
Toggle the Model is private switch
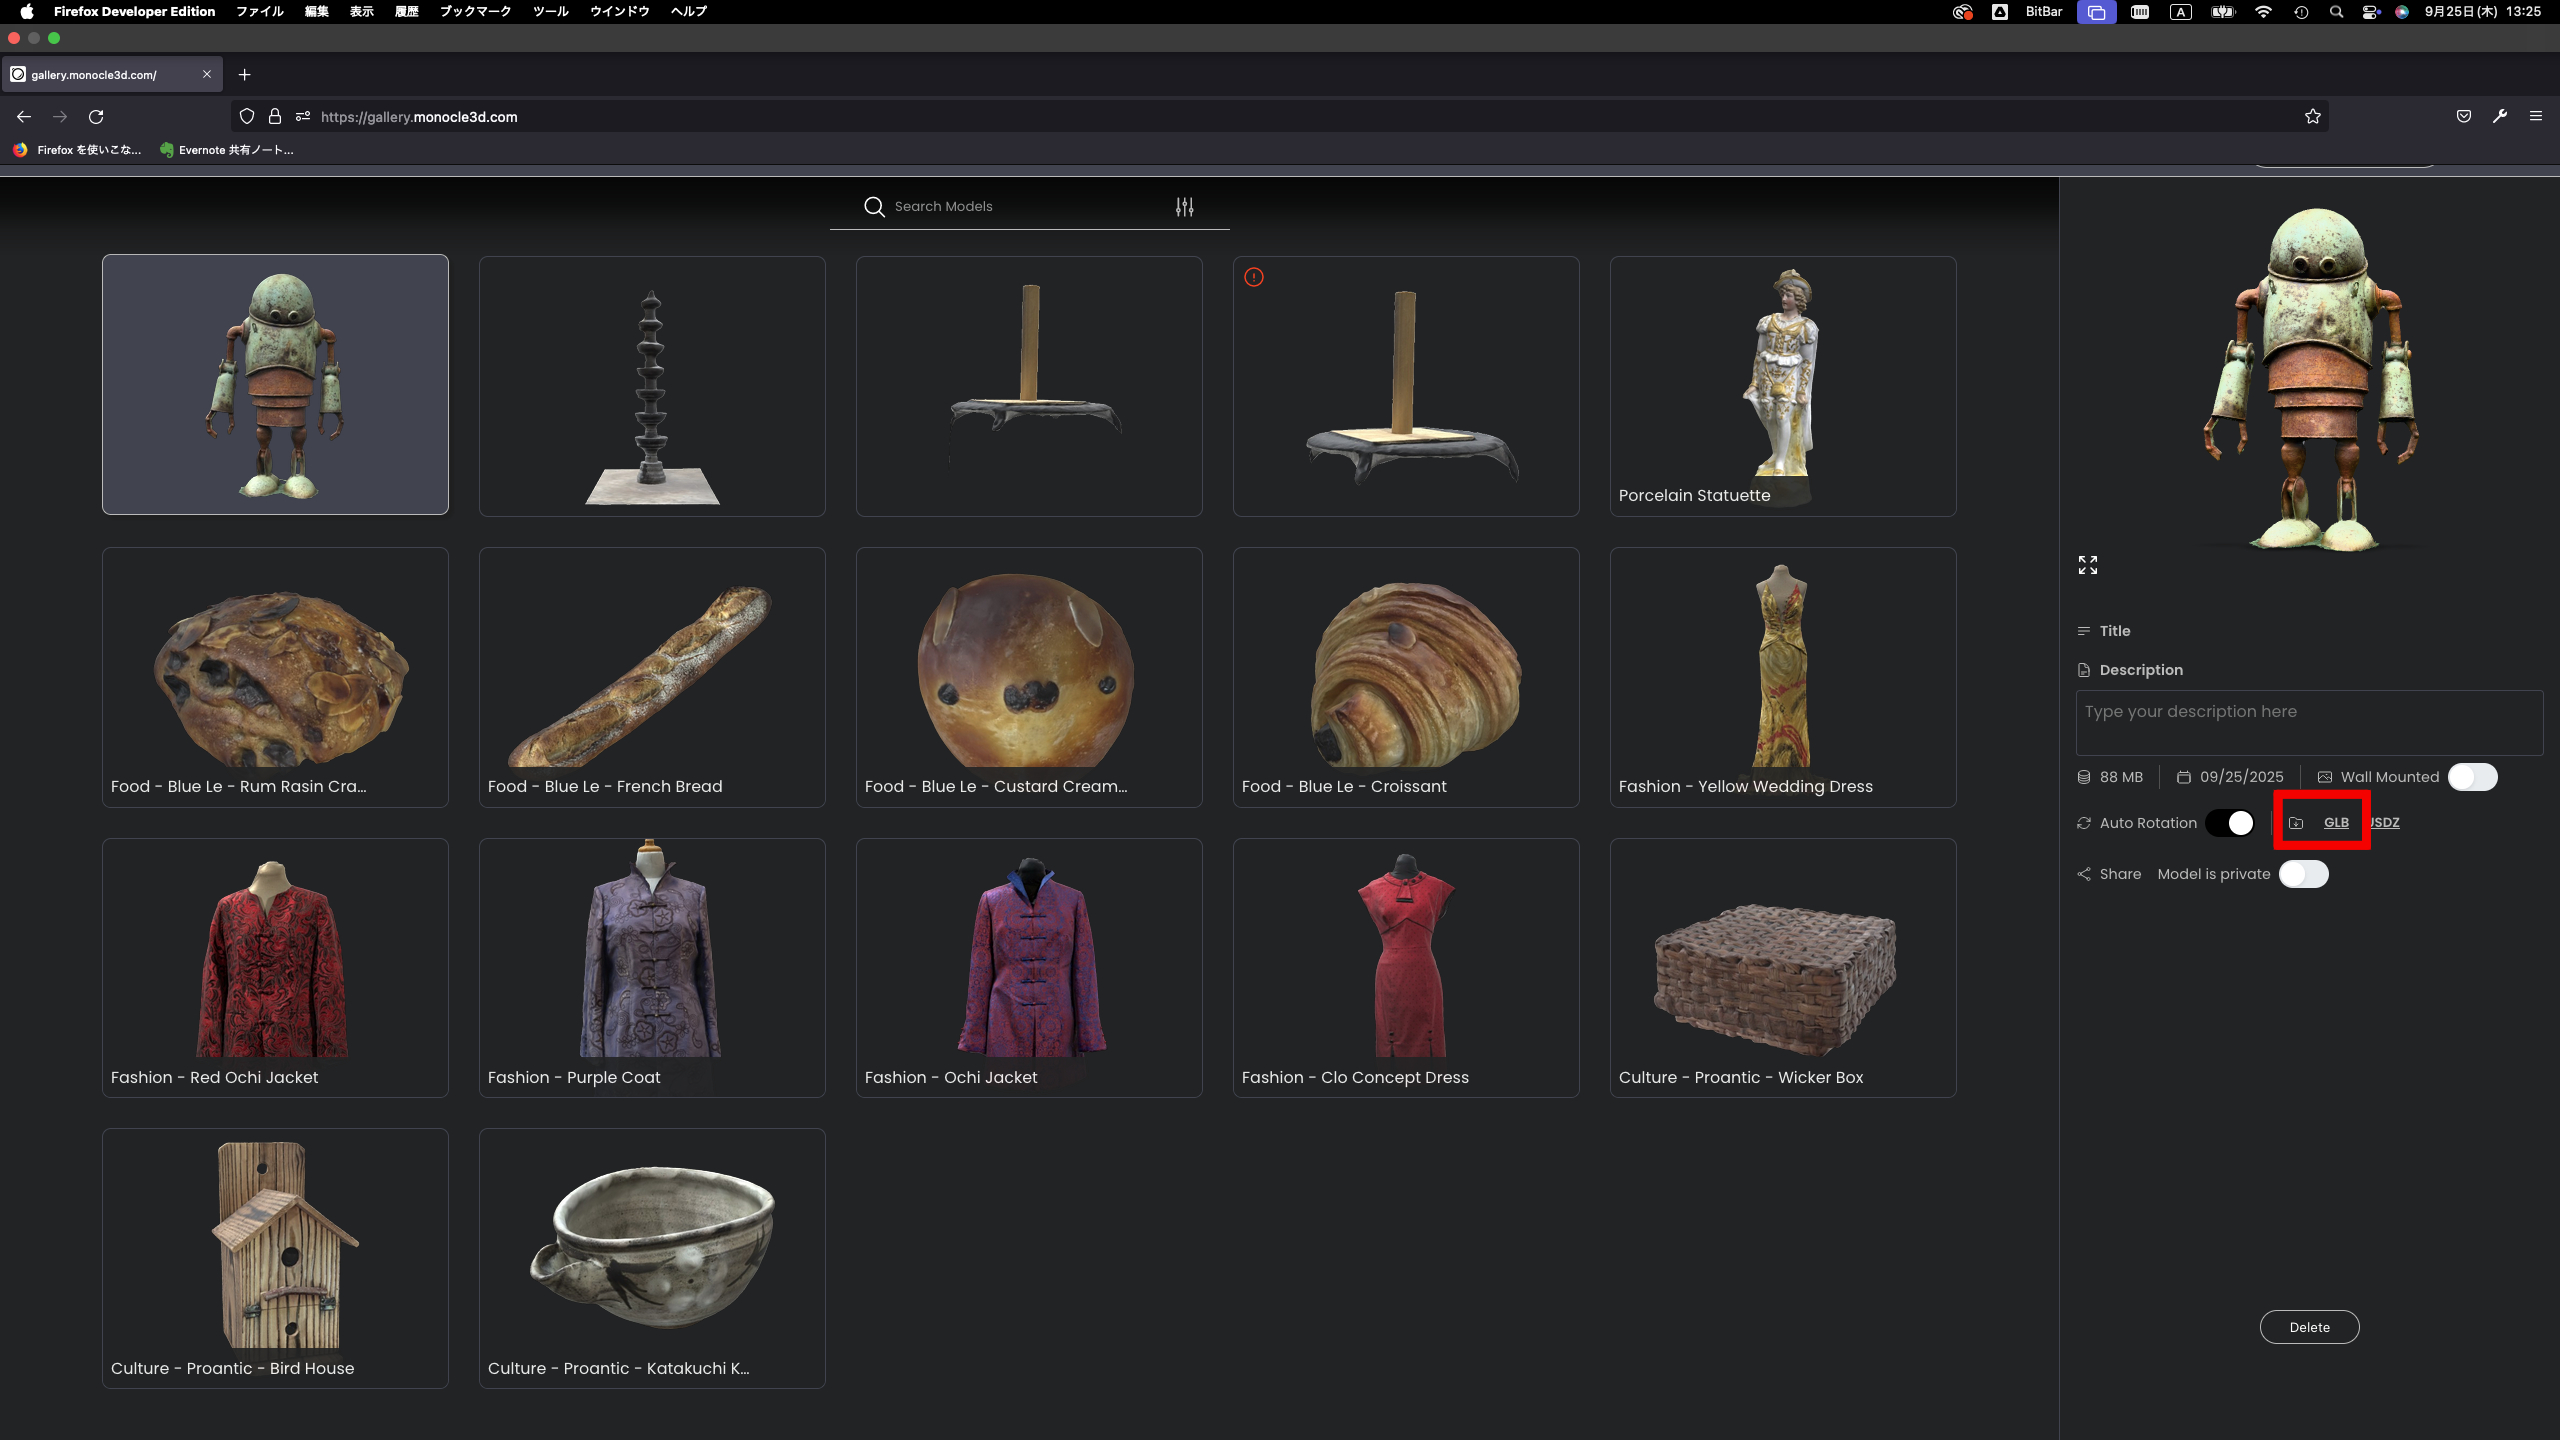(2303, 874)
